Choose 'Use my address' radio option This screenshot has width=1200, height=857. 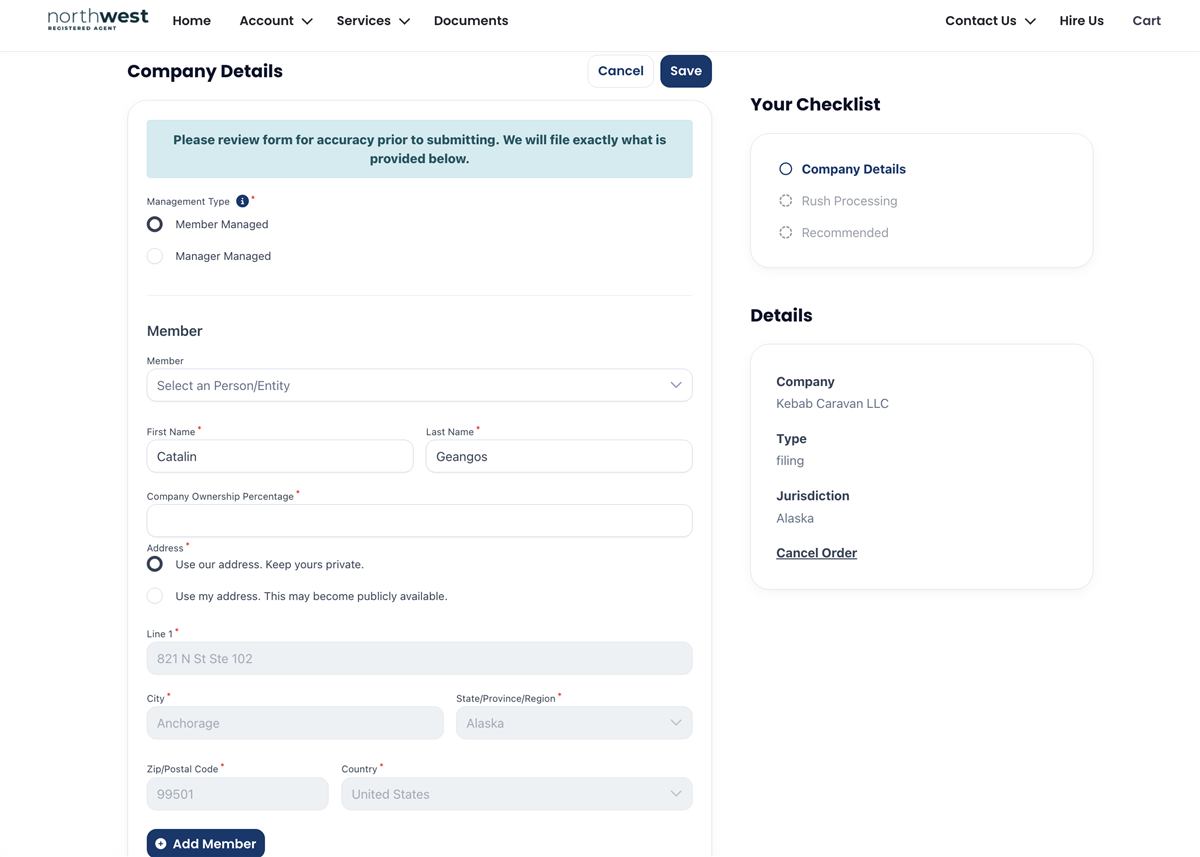[155, 596]
